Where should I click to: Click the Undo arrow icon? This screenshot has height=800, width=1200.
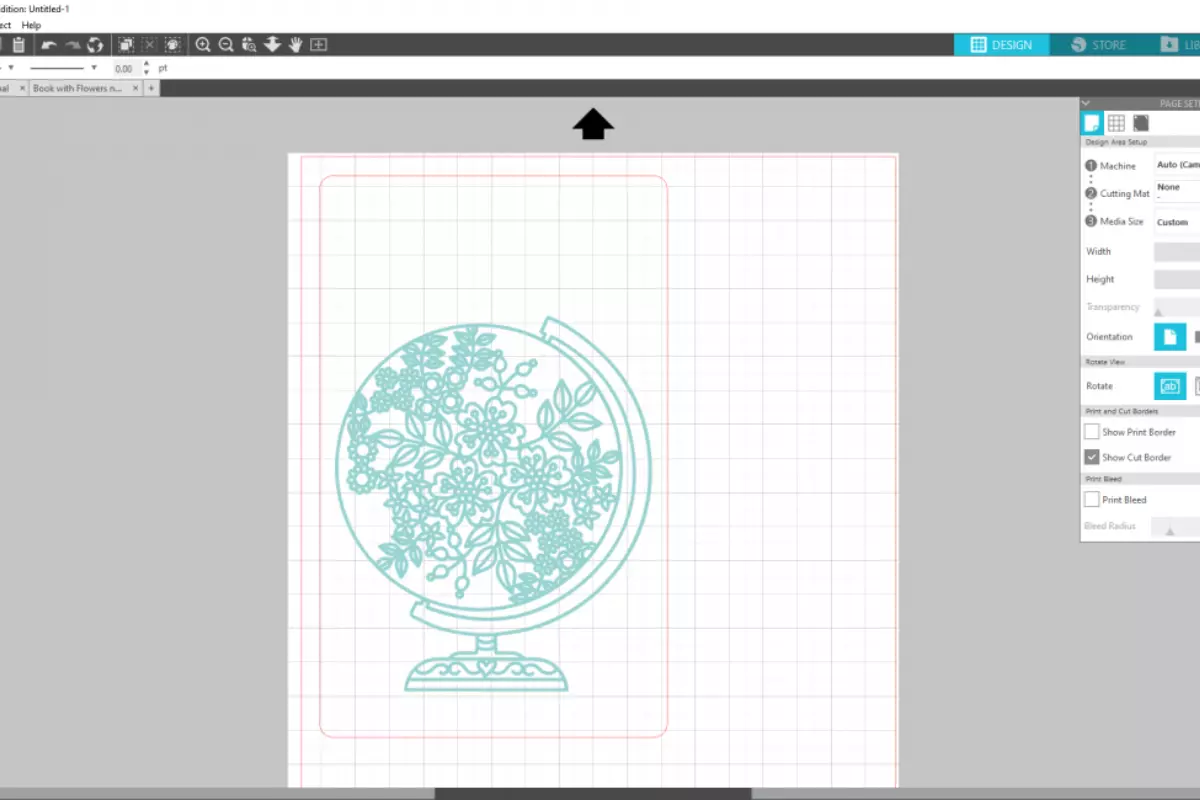[x=48, y=45]
